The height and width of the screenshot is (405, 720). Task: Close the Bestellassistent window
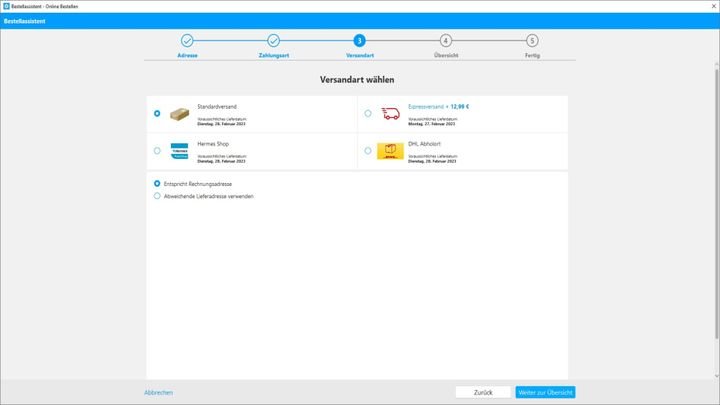click(x=714, y=6)
